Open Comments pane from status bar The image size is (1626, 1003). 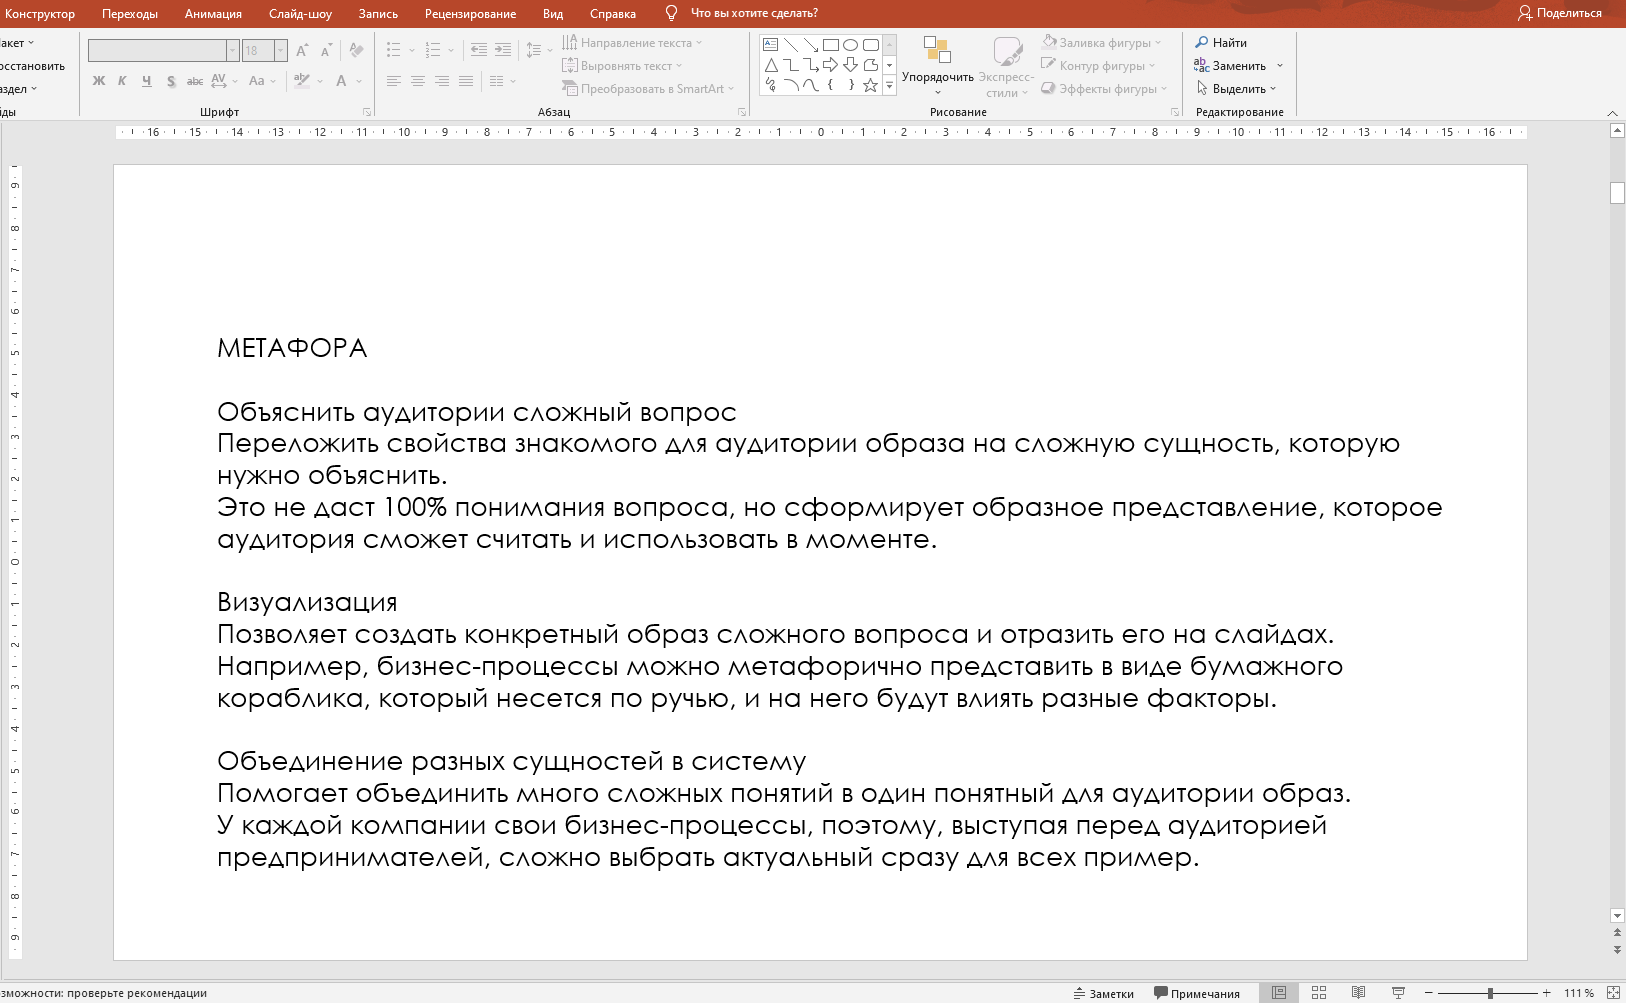(1197, 994)
